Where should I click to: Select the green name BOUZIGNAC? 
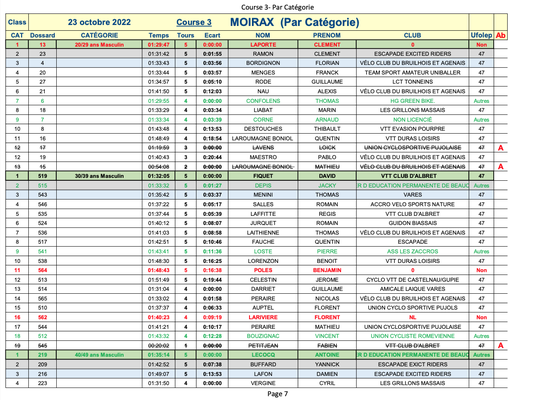tap(263, 336)
